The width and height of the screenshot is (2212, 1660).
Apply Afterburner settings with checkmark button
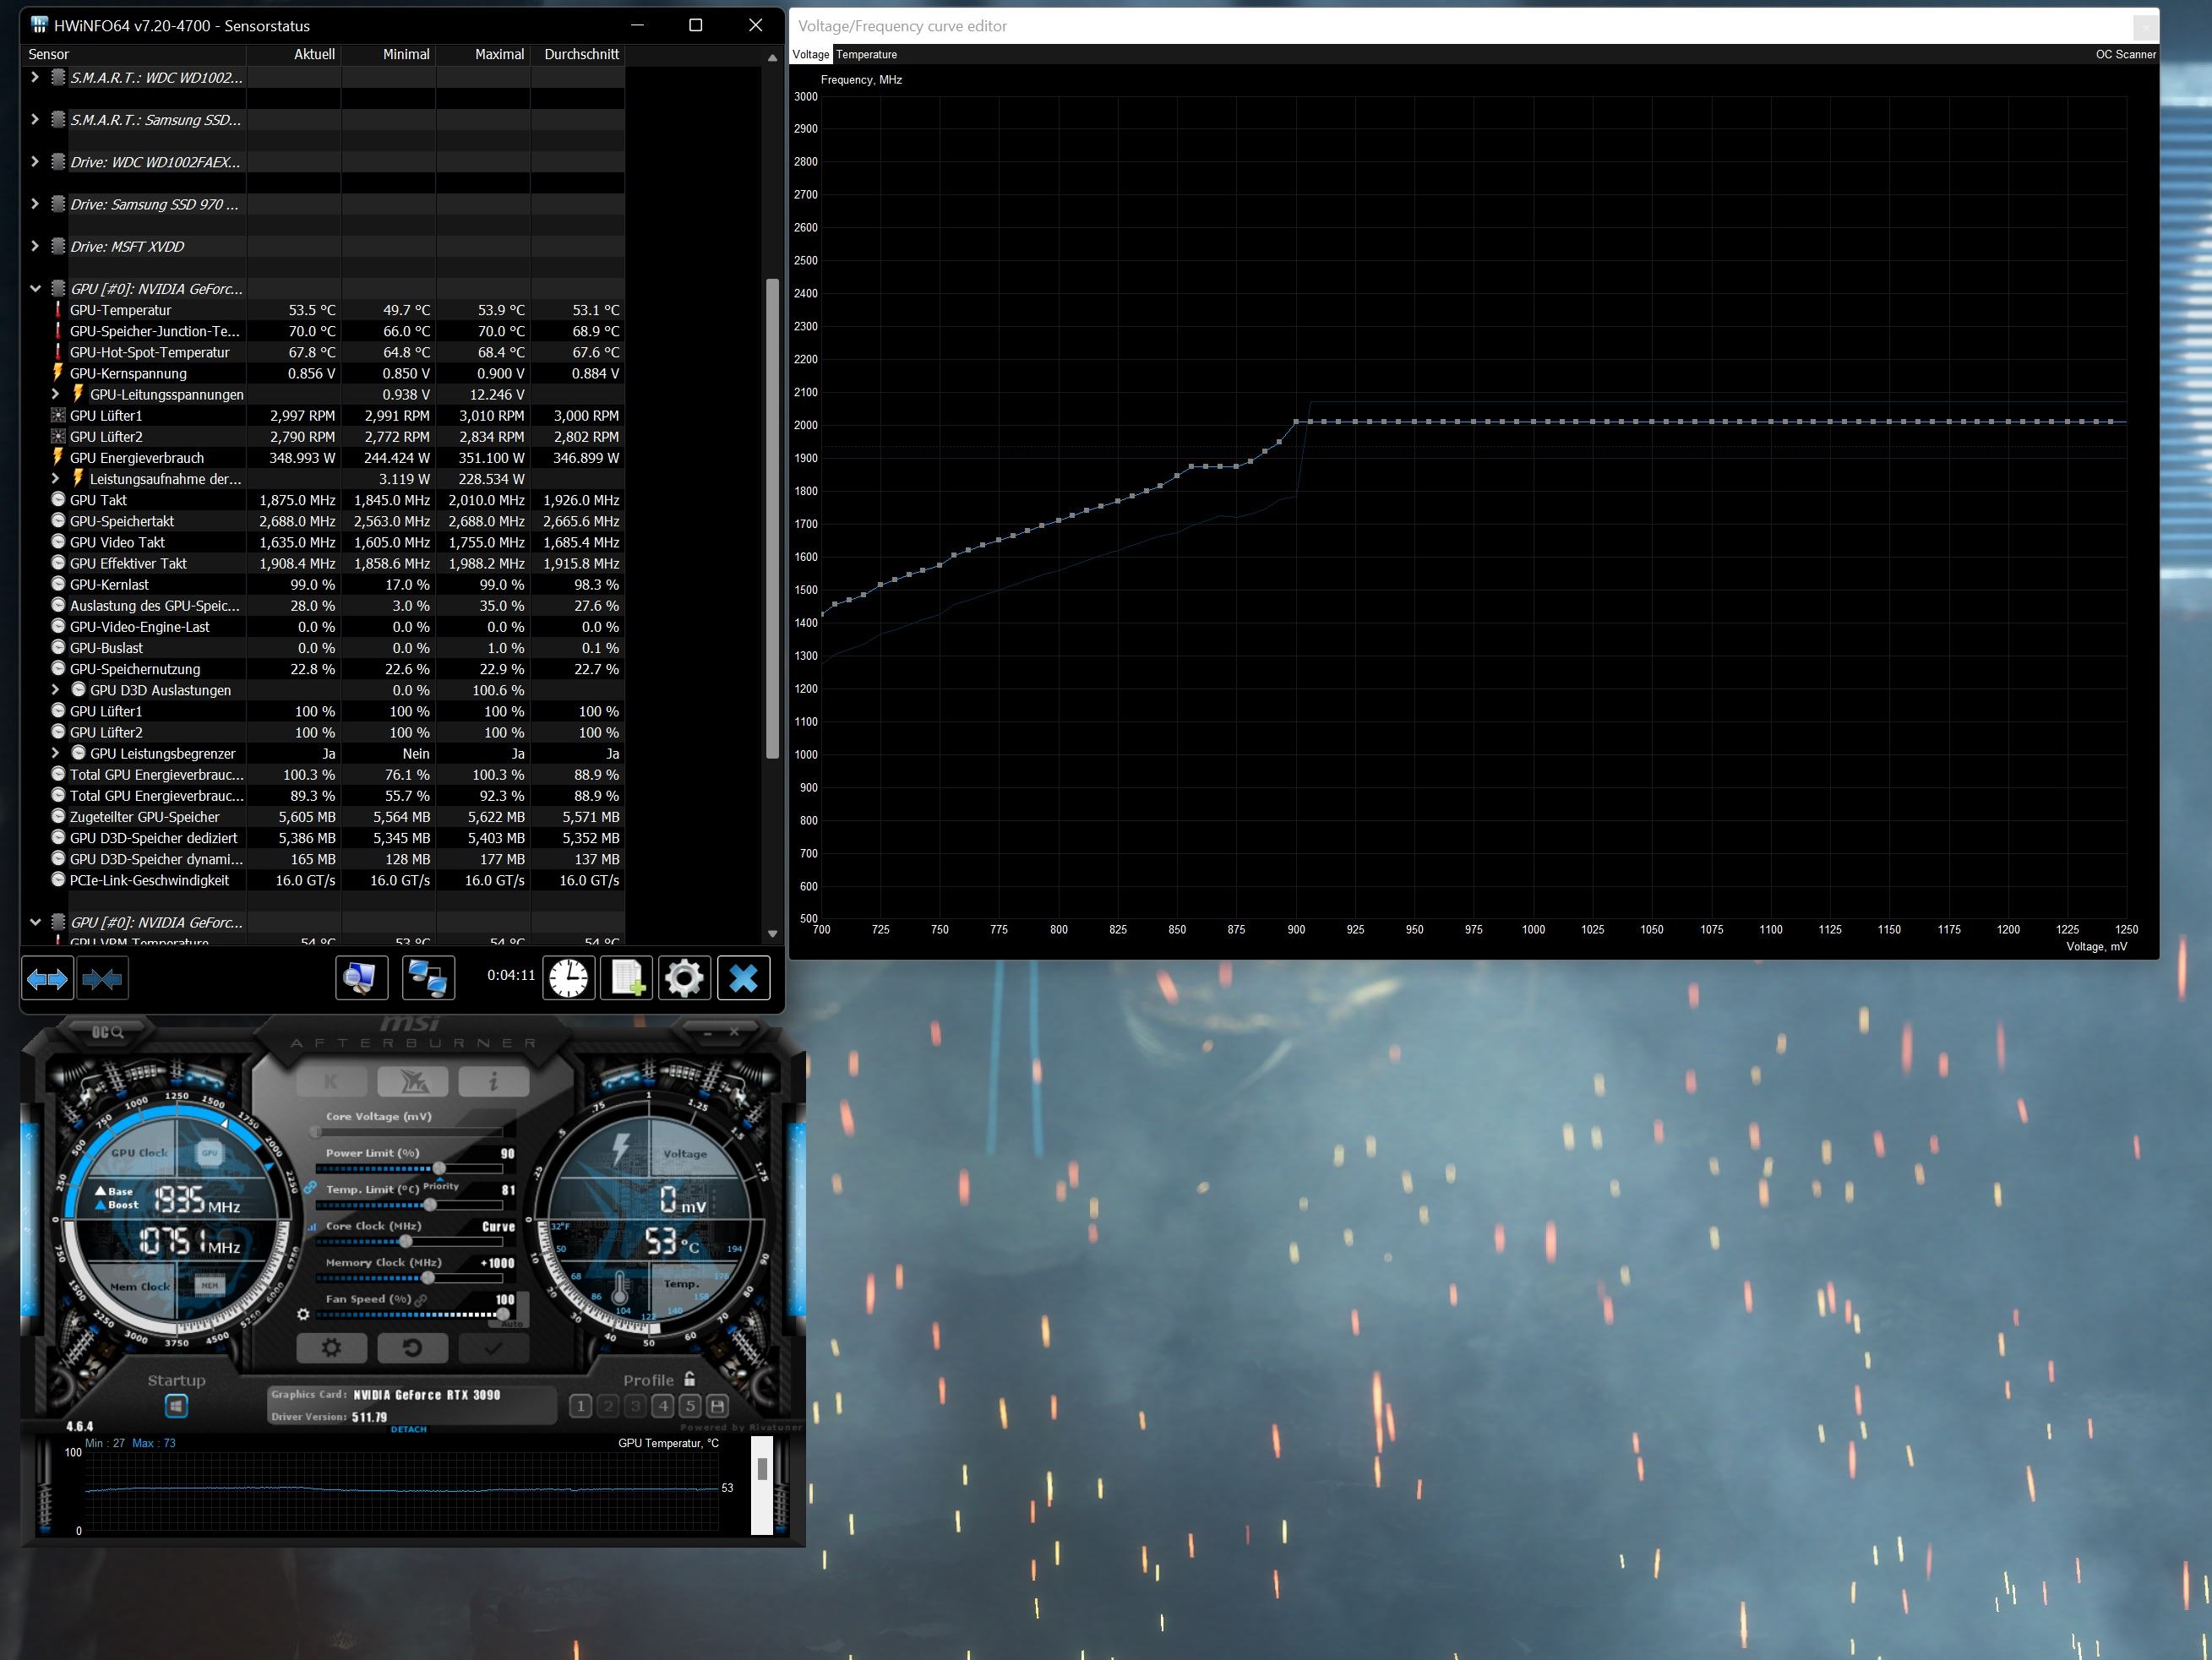pyautogui.click(x=494, y=1348)
